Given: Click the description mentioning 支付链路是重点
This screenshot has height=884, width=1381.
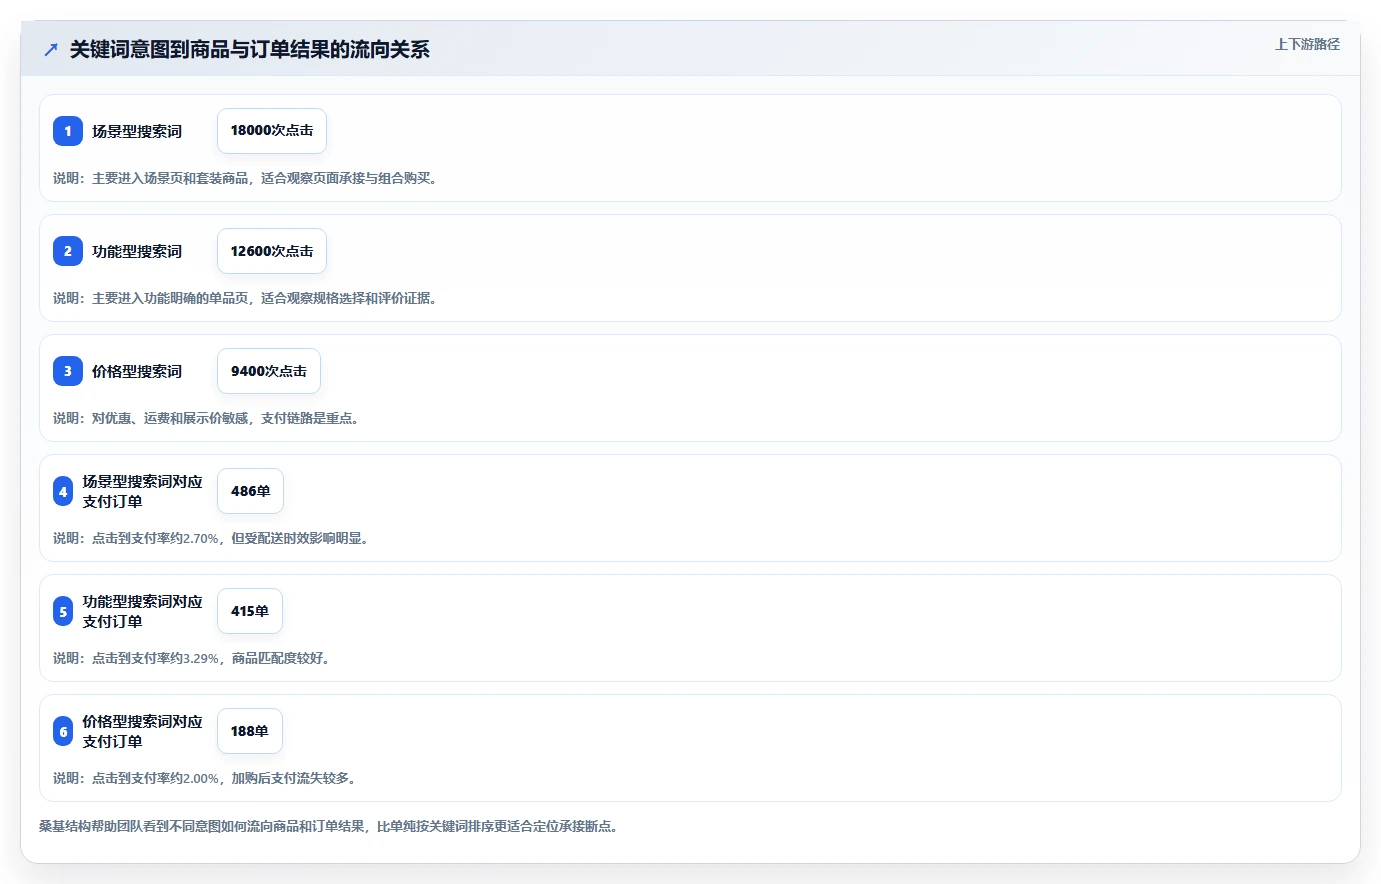Looking at the screenshot, I should tap(207, 418).
